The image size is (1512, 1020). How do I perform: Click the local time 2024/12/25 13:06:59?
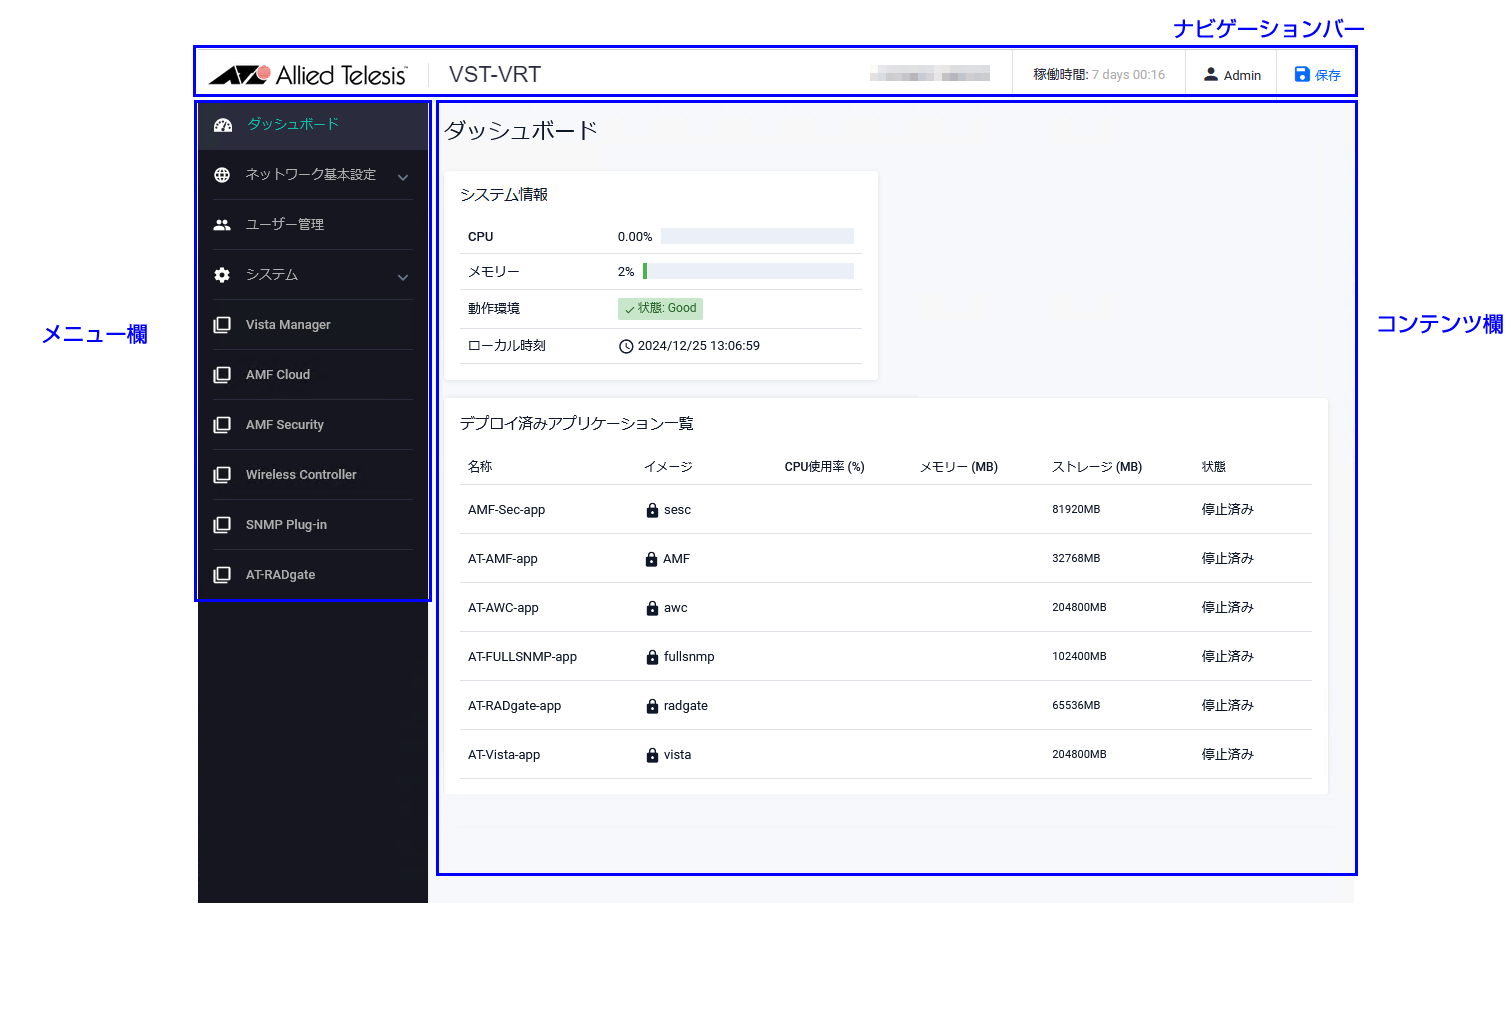pyautogui.click(x=699, y=346)
